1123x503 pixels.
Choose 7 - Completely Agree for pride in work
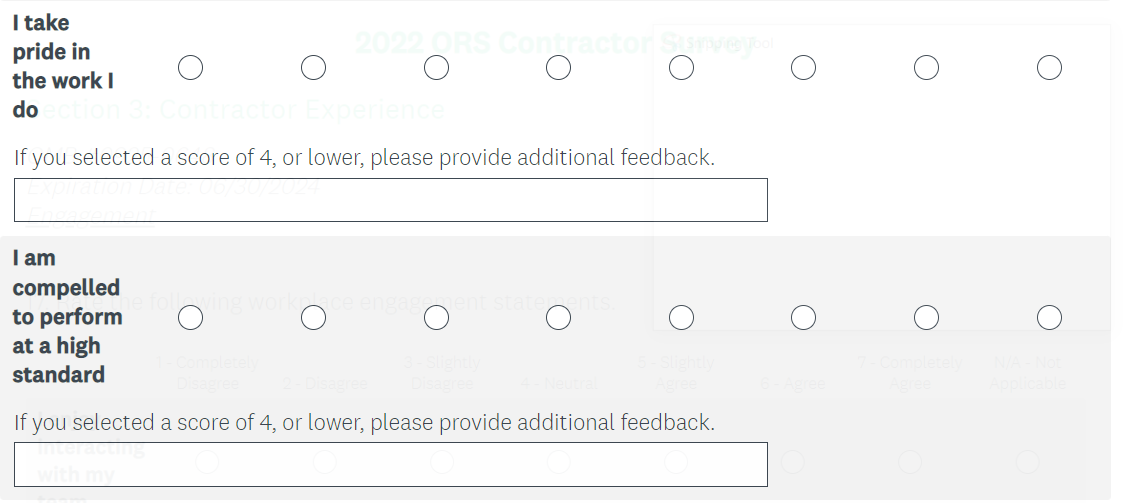[x=926, y=68]
